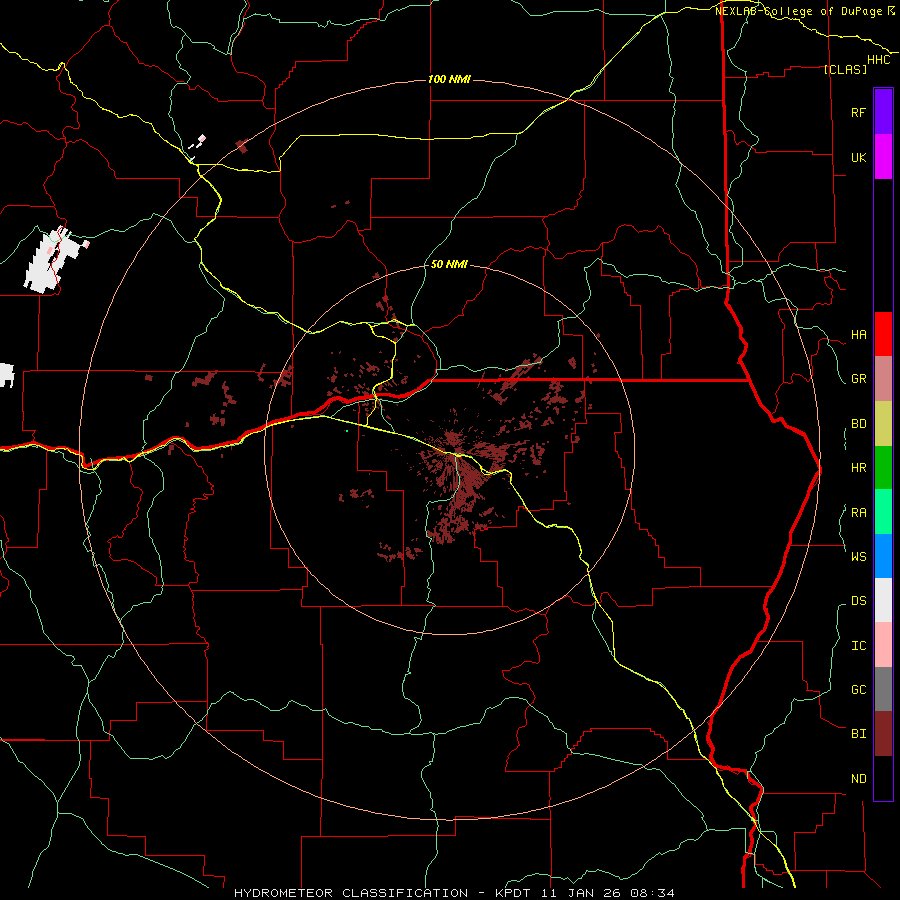Click the '08:34' timestamp text

point(652,893)
